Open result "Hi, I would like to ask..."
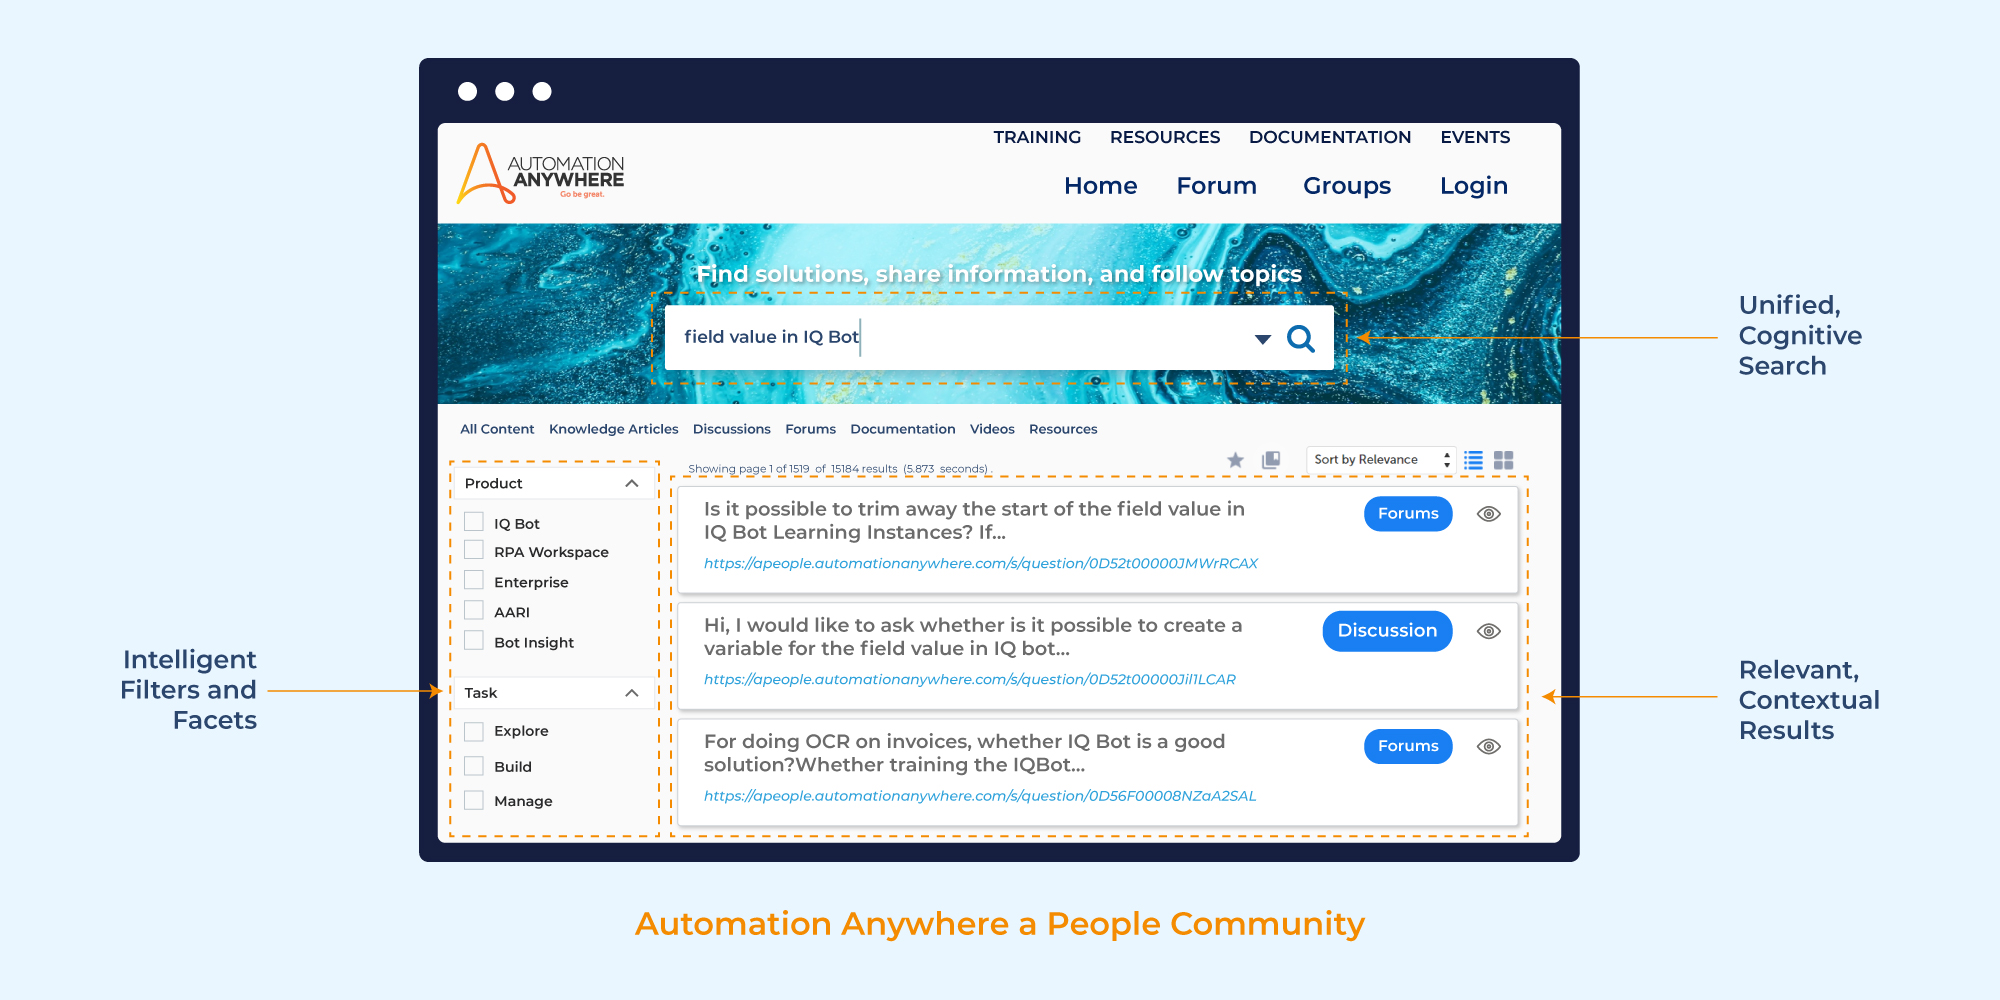This screenshot has height=1000, width=2000. pos(973,637)
